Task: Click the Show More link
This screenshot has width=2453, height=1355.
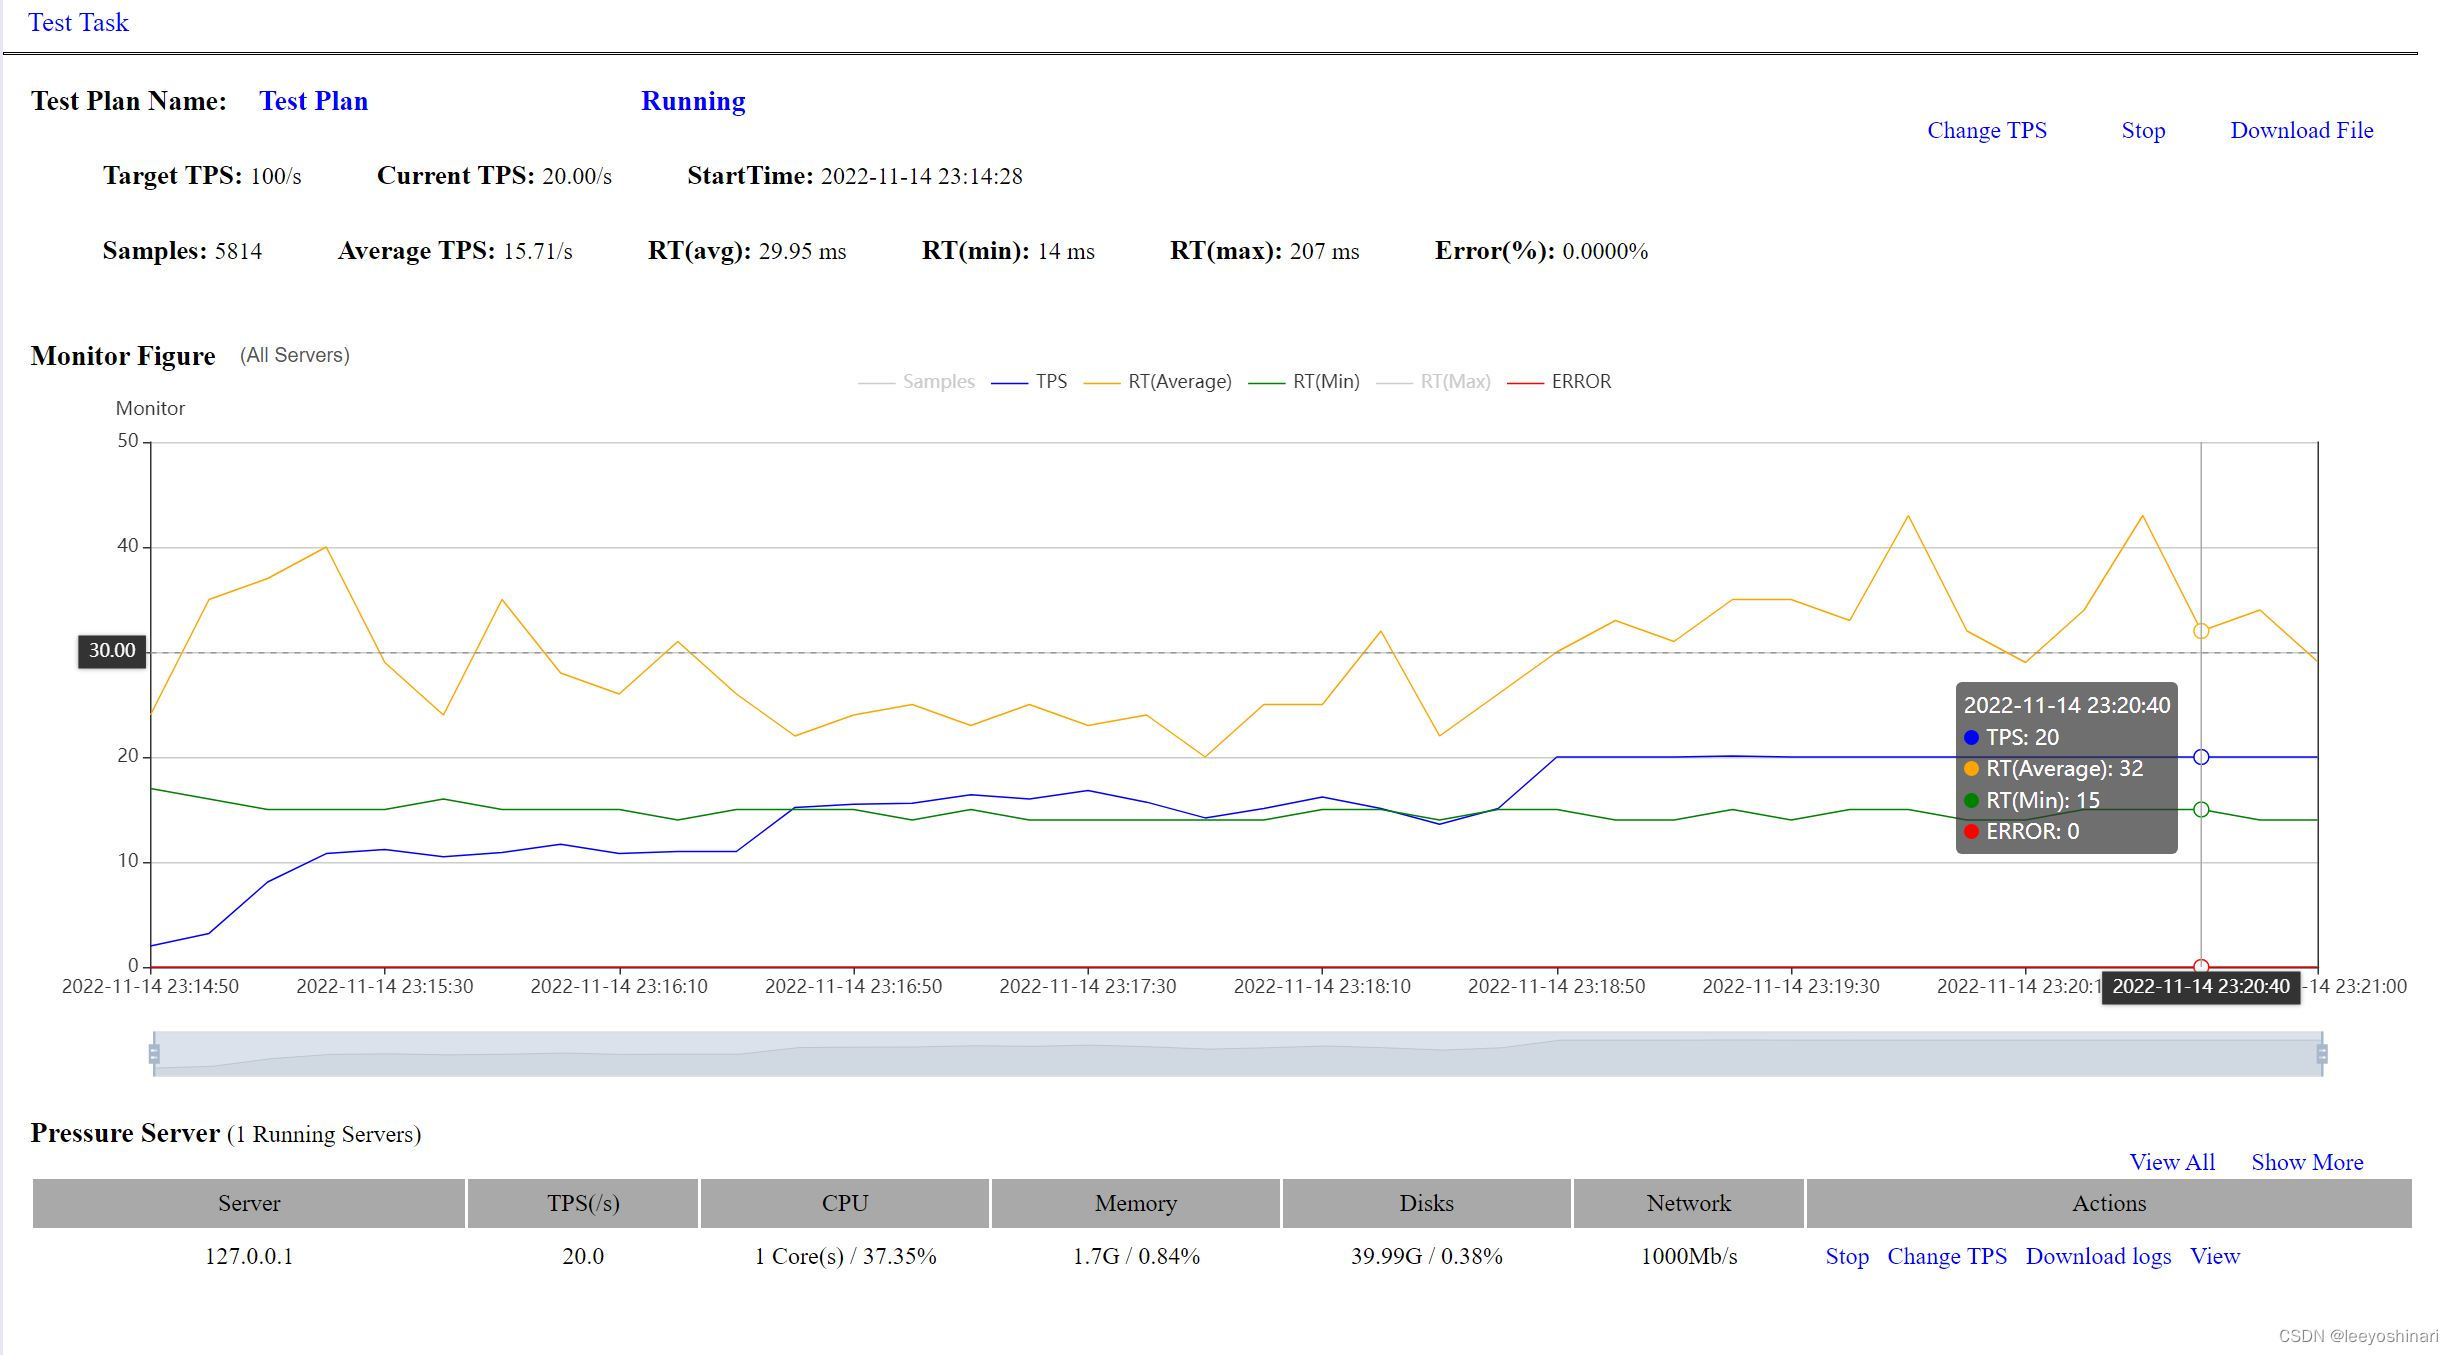Action: [x=2307, y=1162]
